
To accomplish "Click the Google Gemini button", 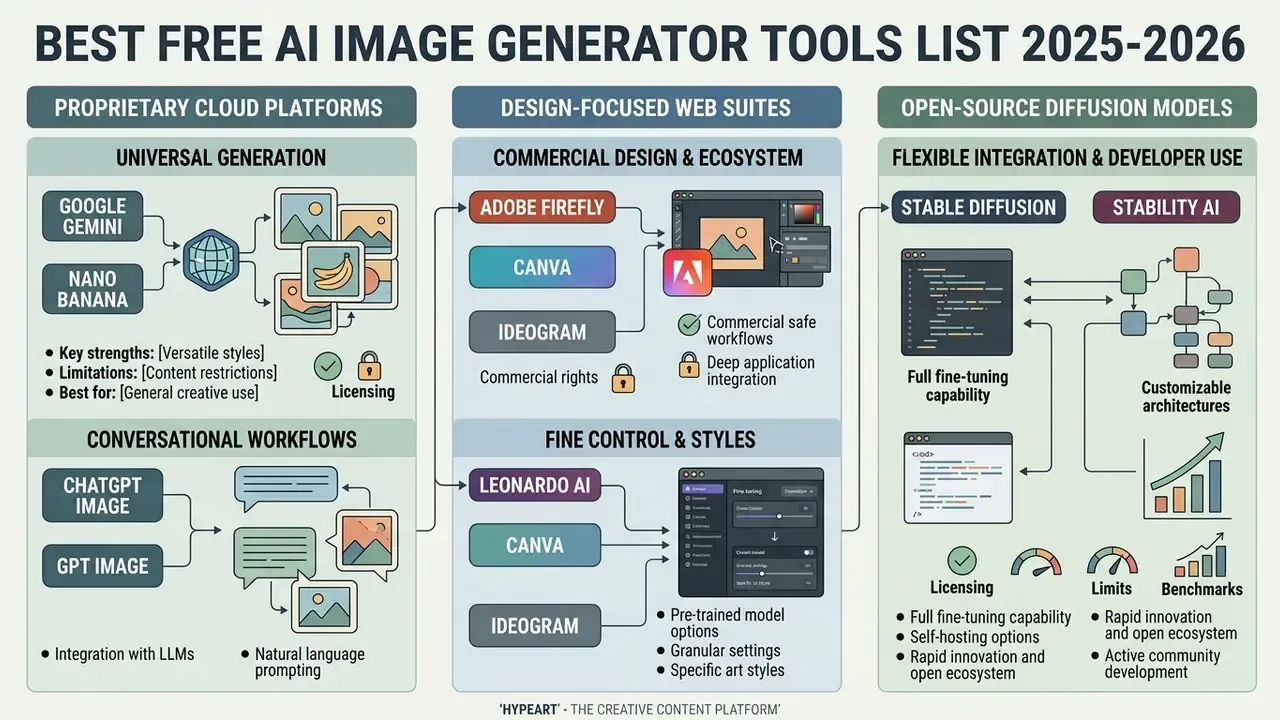I will (93, 216).
